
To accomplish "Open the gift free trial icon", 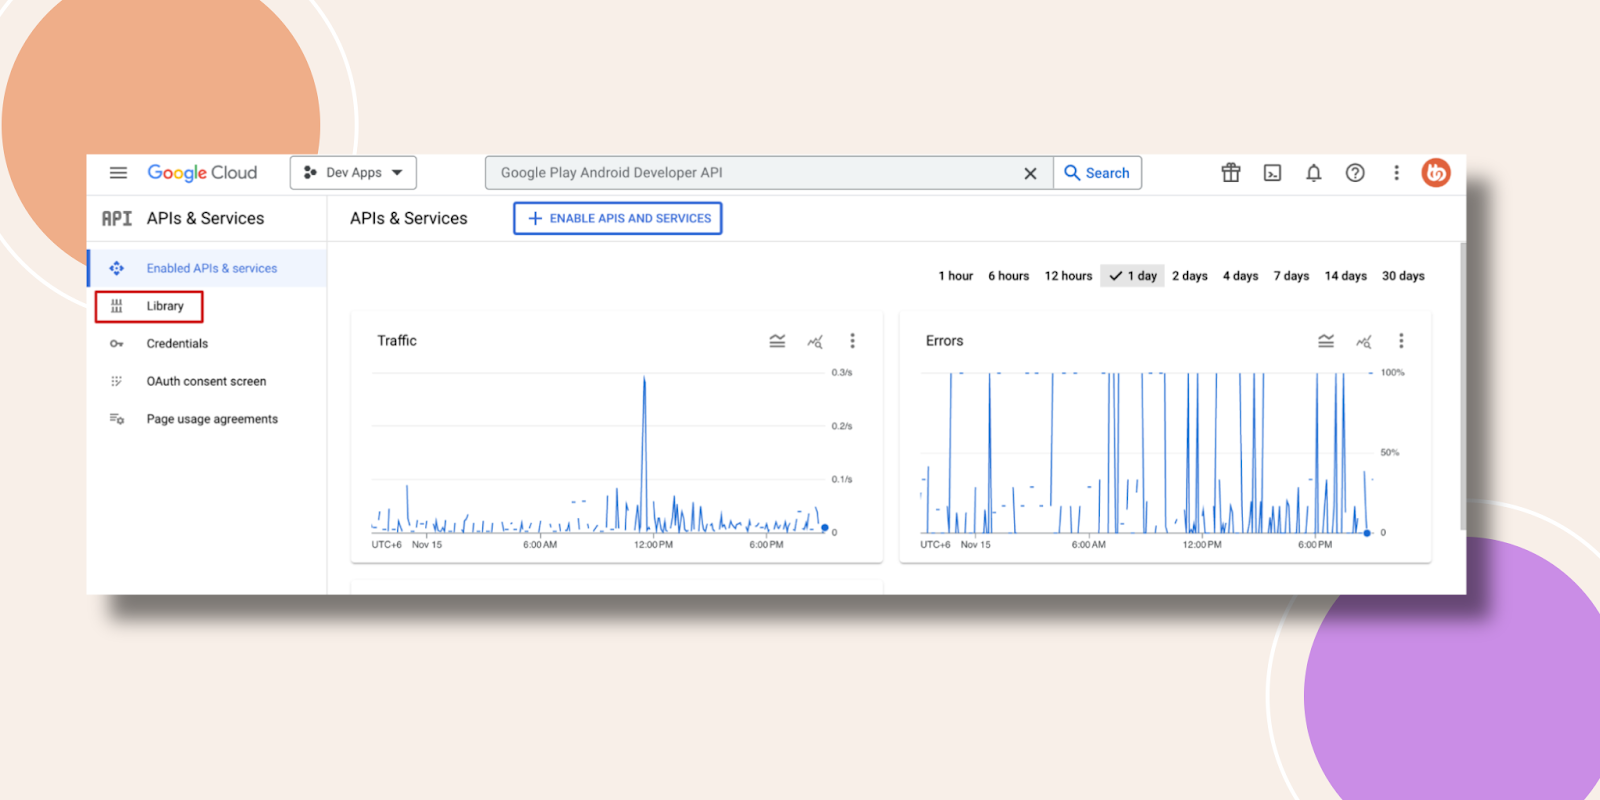I will pos(1231,173).
